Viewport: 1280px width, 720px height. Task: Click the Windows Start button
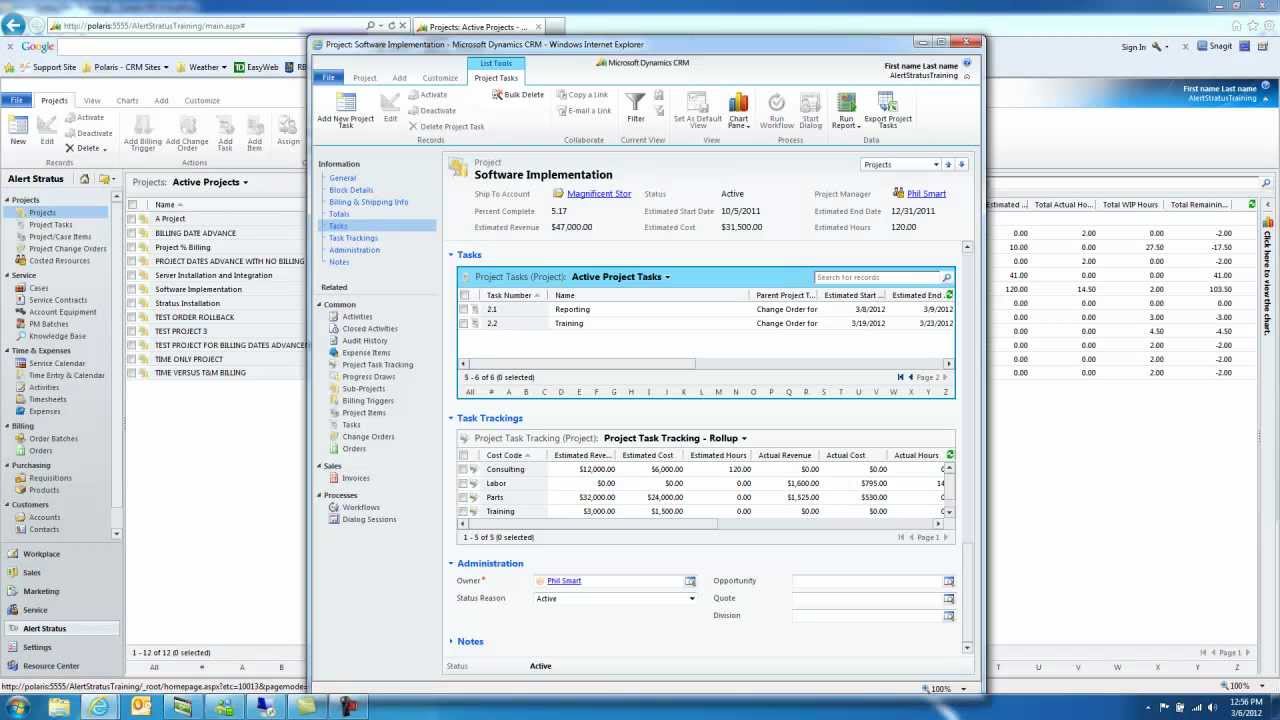[18, 707]
